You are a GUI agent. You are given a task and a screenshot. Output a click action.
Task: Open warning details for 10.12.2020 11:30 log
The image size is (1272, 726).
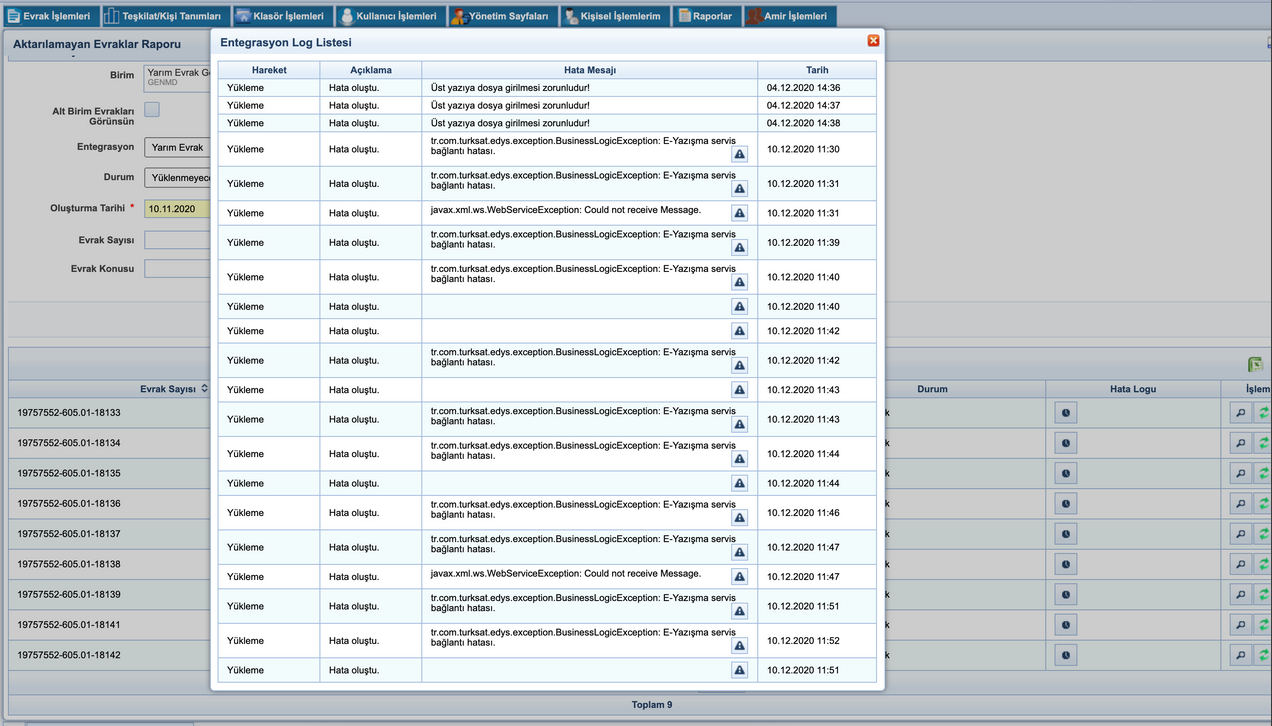(740, 155)
